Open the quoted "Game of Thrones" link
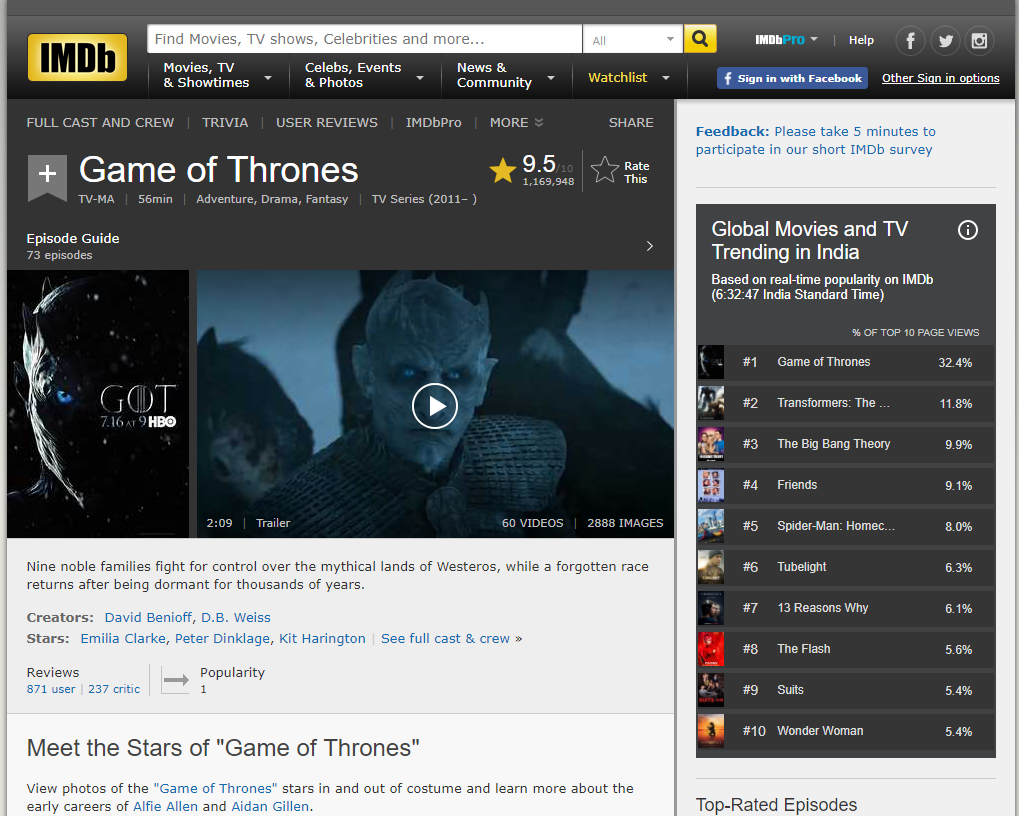 (215, 788)
